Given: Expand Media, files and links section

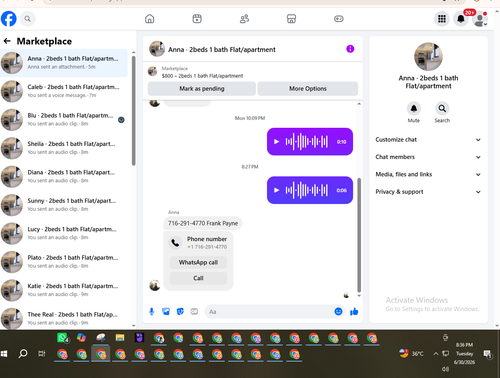Looking at the screenshot, I should point(428,174).
